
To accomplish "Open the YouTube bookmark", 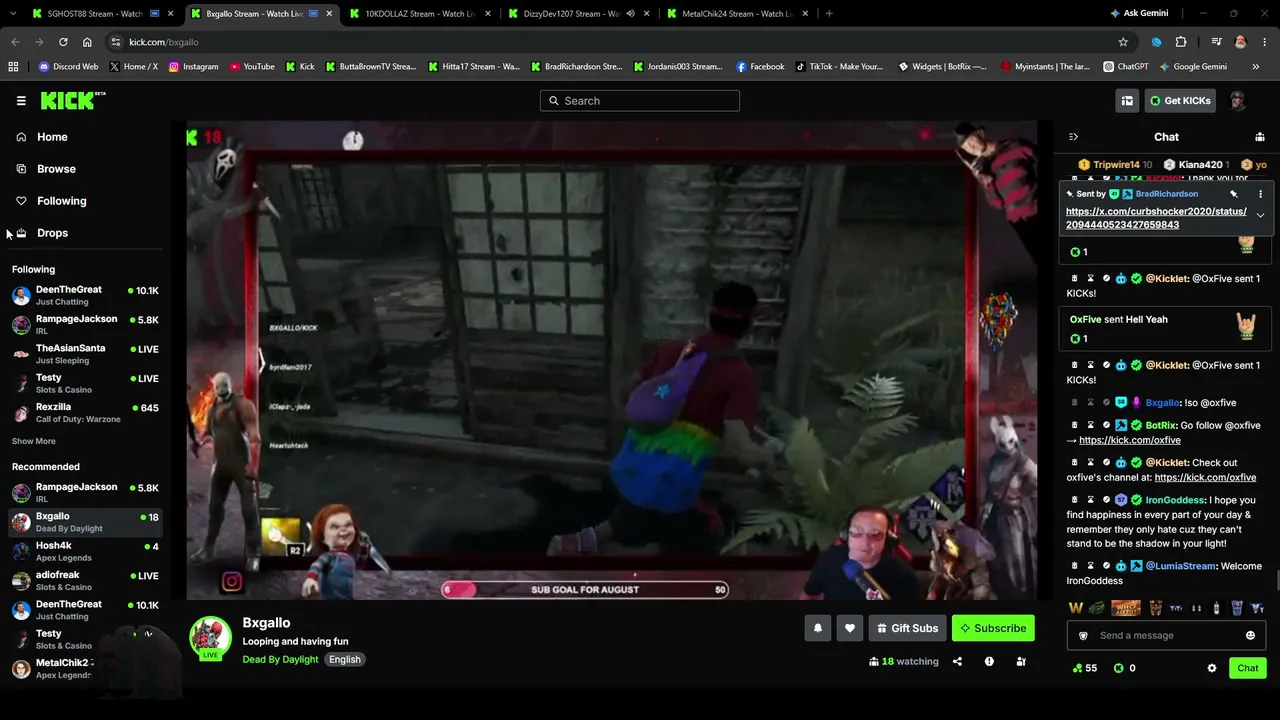I will [x=252, y=67].
